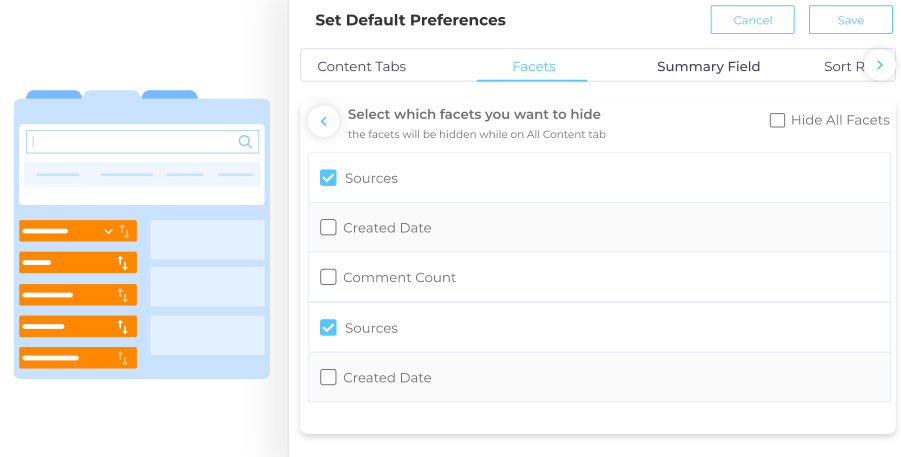Expand the chevron on the first orange bar

pos(108,231)
